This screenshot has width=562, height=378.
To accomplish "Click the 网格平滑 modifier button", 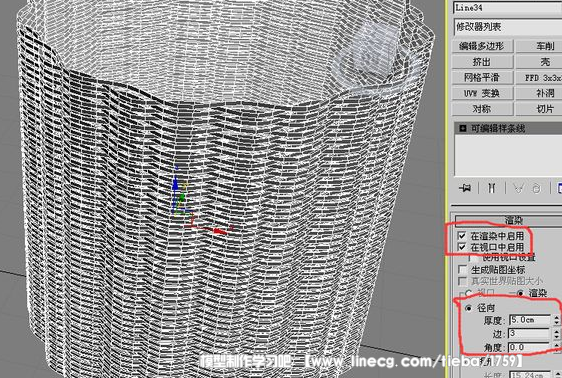I will [x=482, y=78].
